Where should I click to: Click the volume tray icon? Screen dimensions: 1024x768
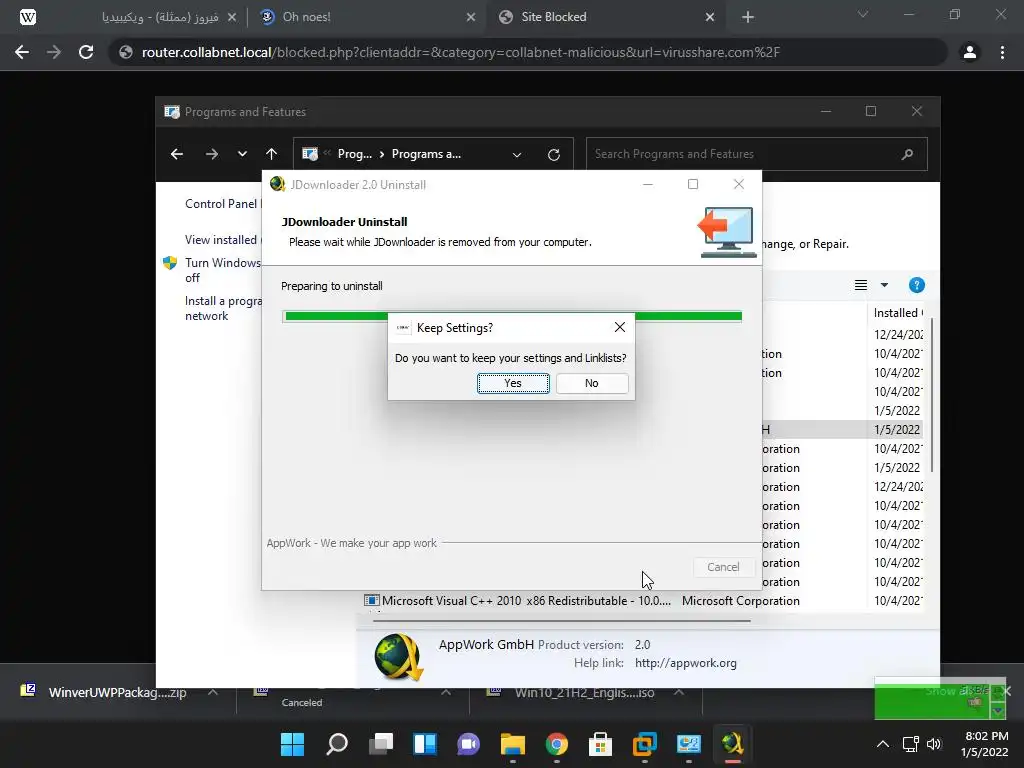tap(934, 744)
